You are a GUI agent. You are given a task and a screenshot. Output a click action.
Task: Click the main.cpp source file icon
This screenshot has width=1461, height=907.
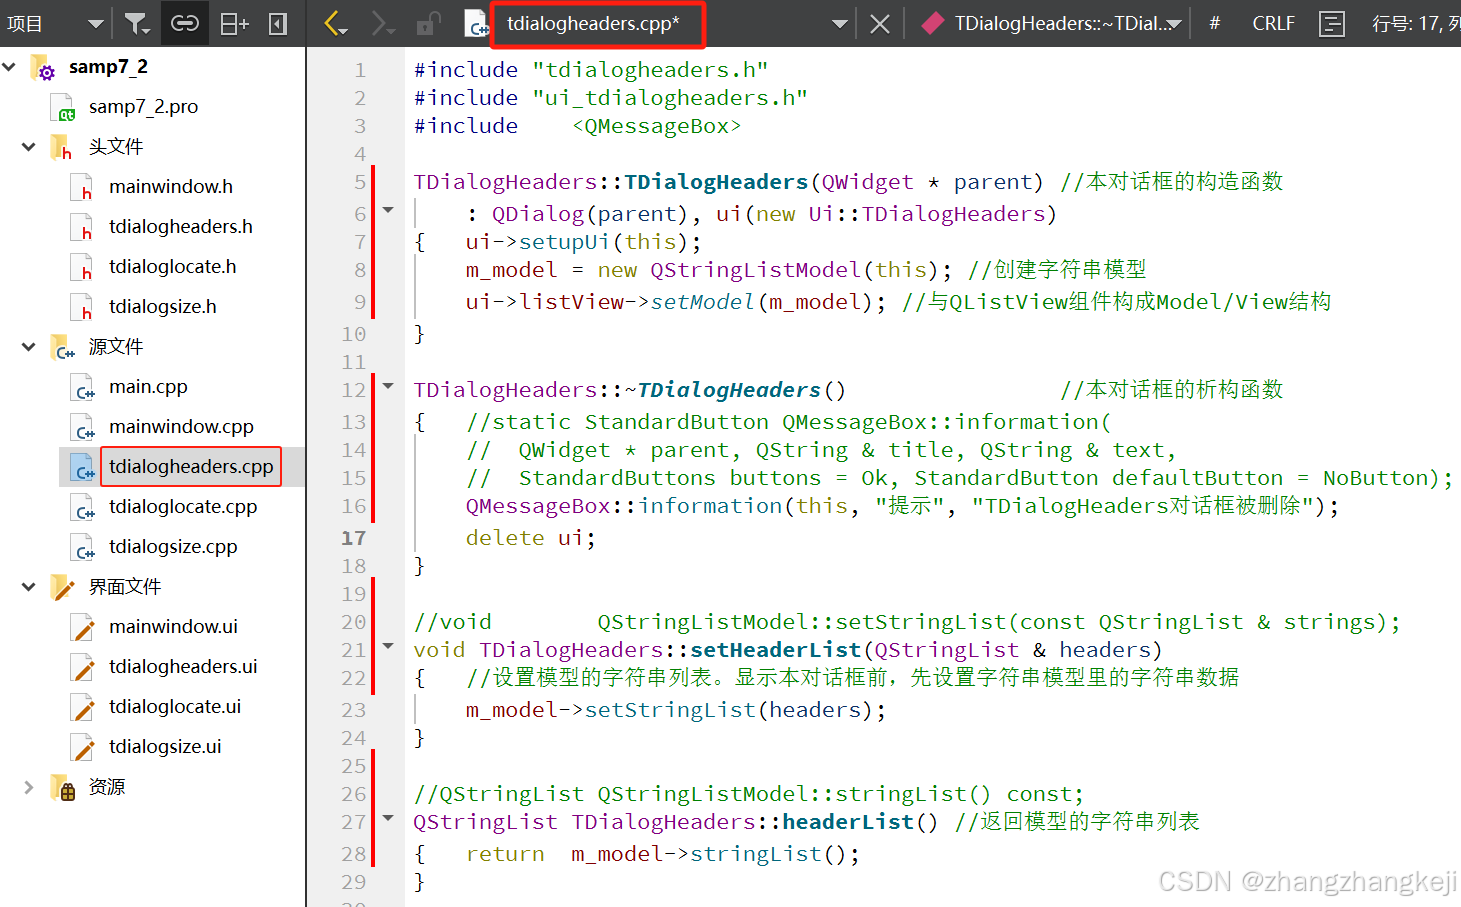coord(83,388)
